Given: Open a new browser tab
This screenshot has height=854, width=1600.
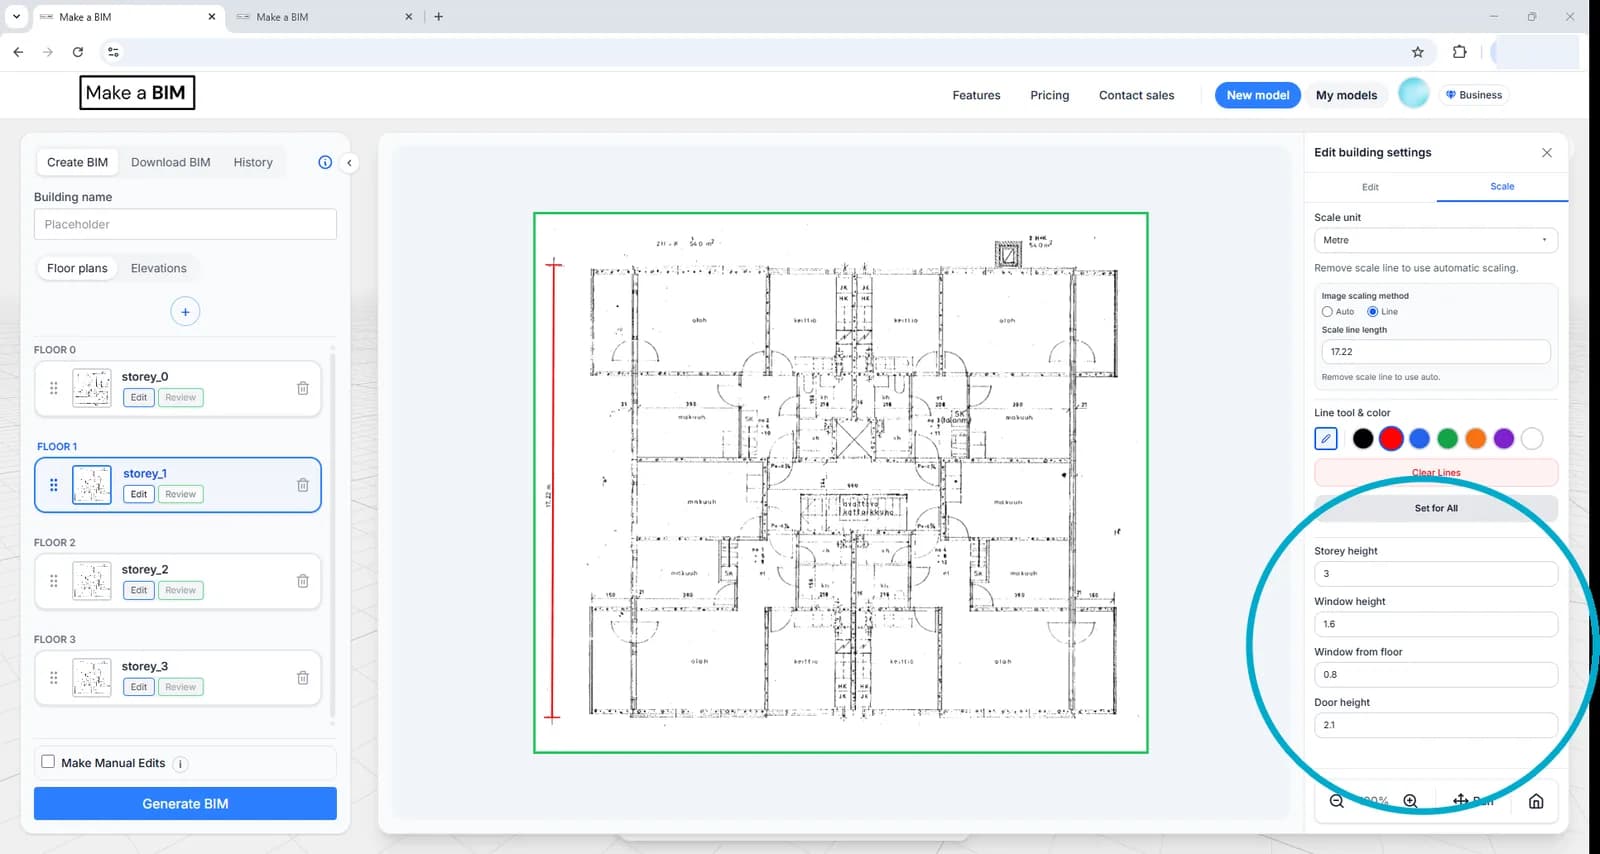Looking at the screenshot, I should tap(438, 17).
